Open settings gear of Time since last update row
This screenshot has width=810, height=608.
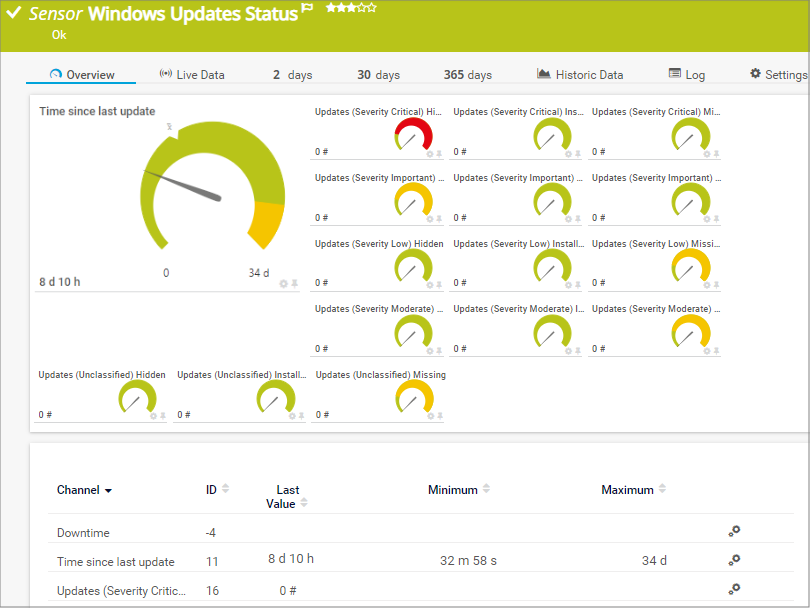(x=734, y=560)
